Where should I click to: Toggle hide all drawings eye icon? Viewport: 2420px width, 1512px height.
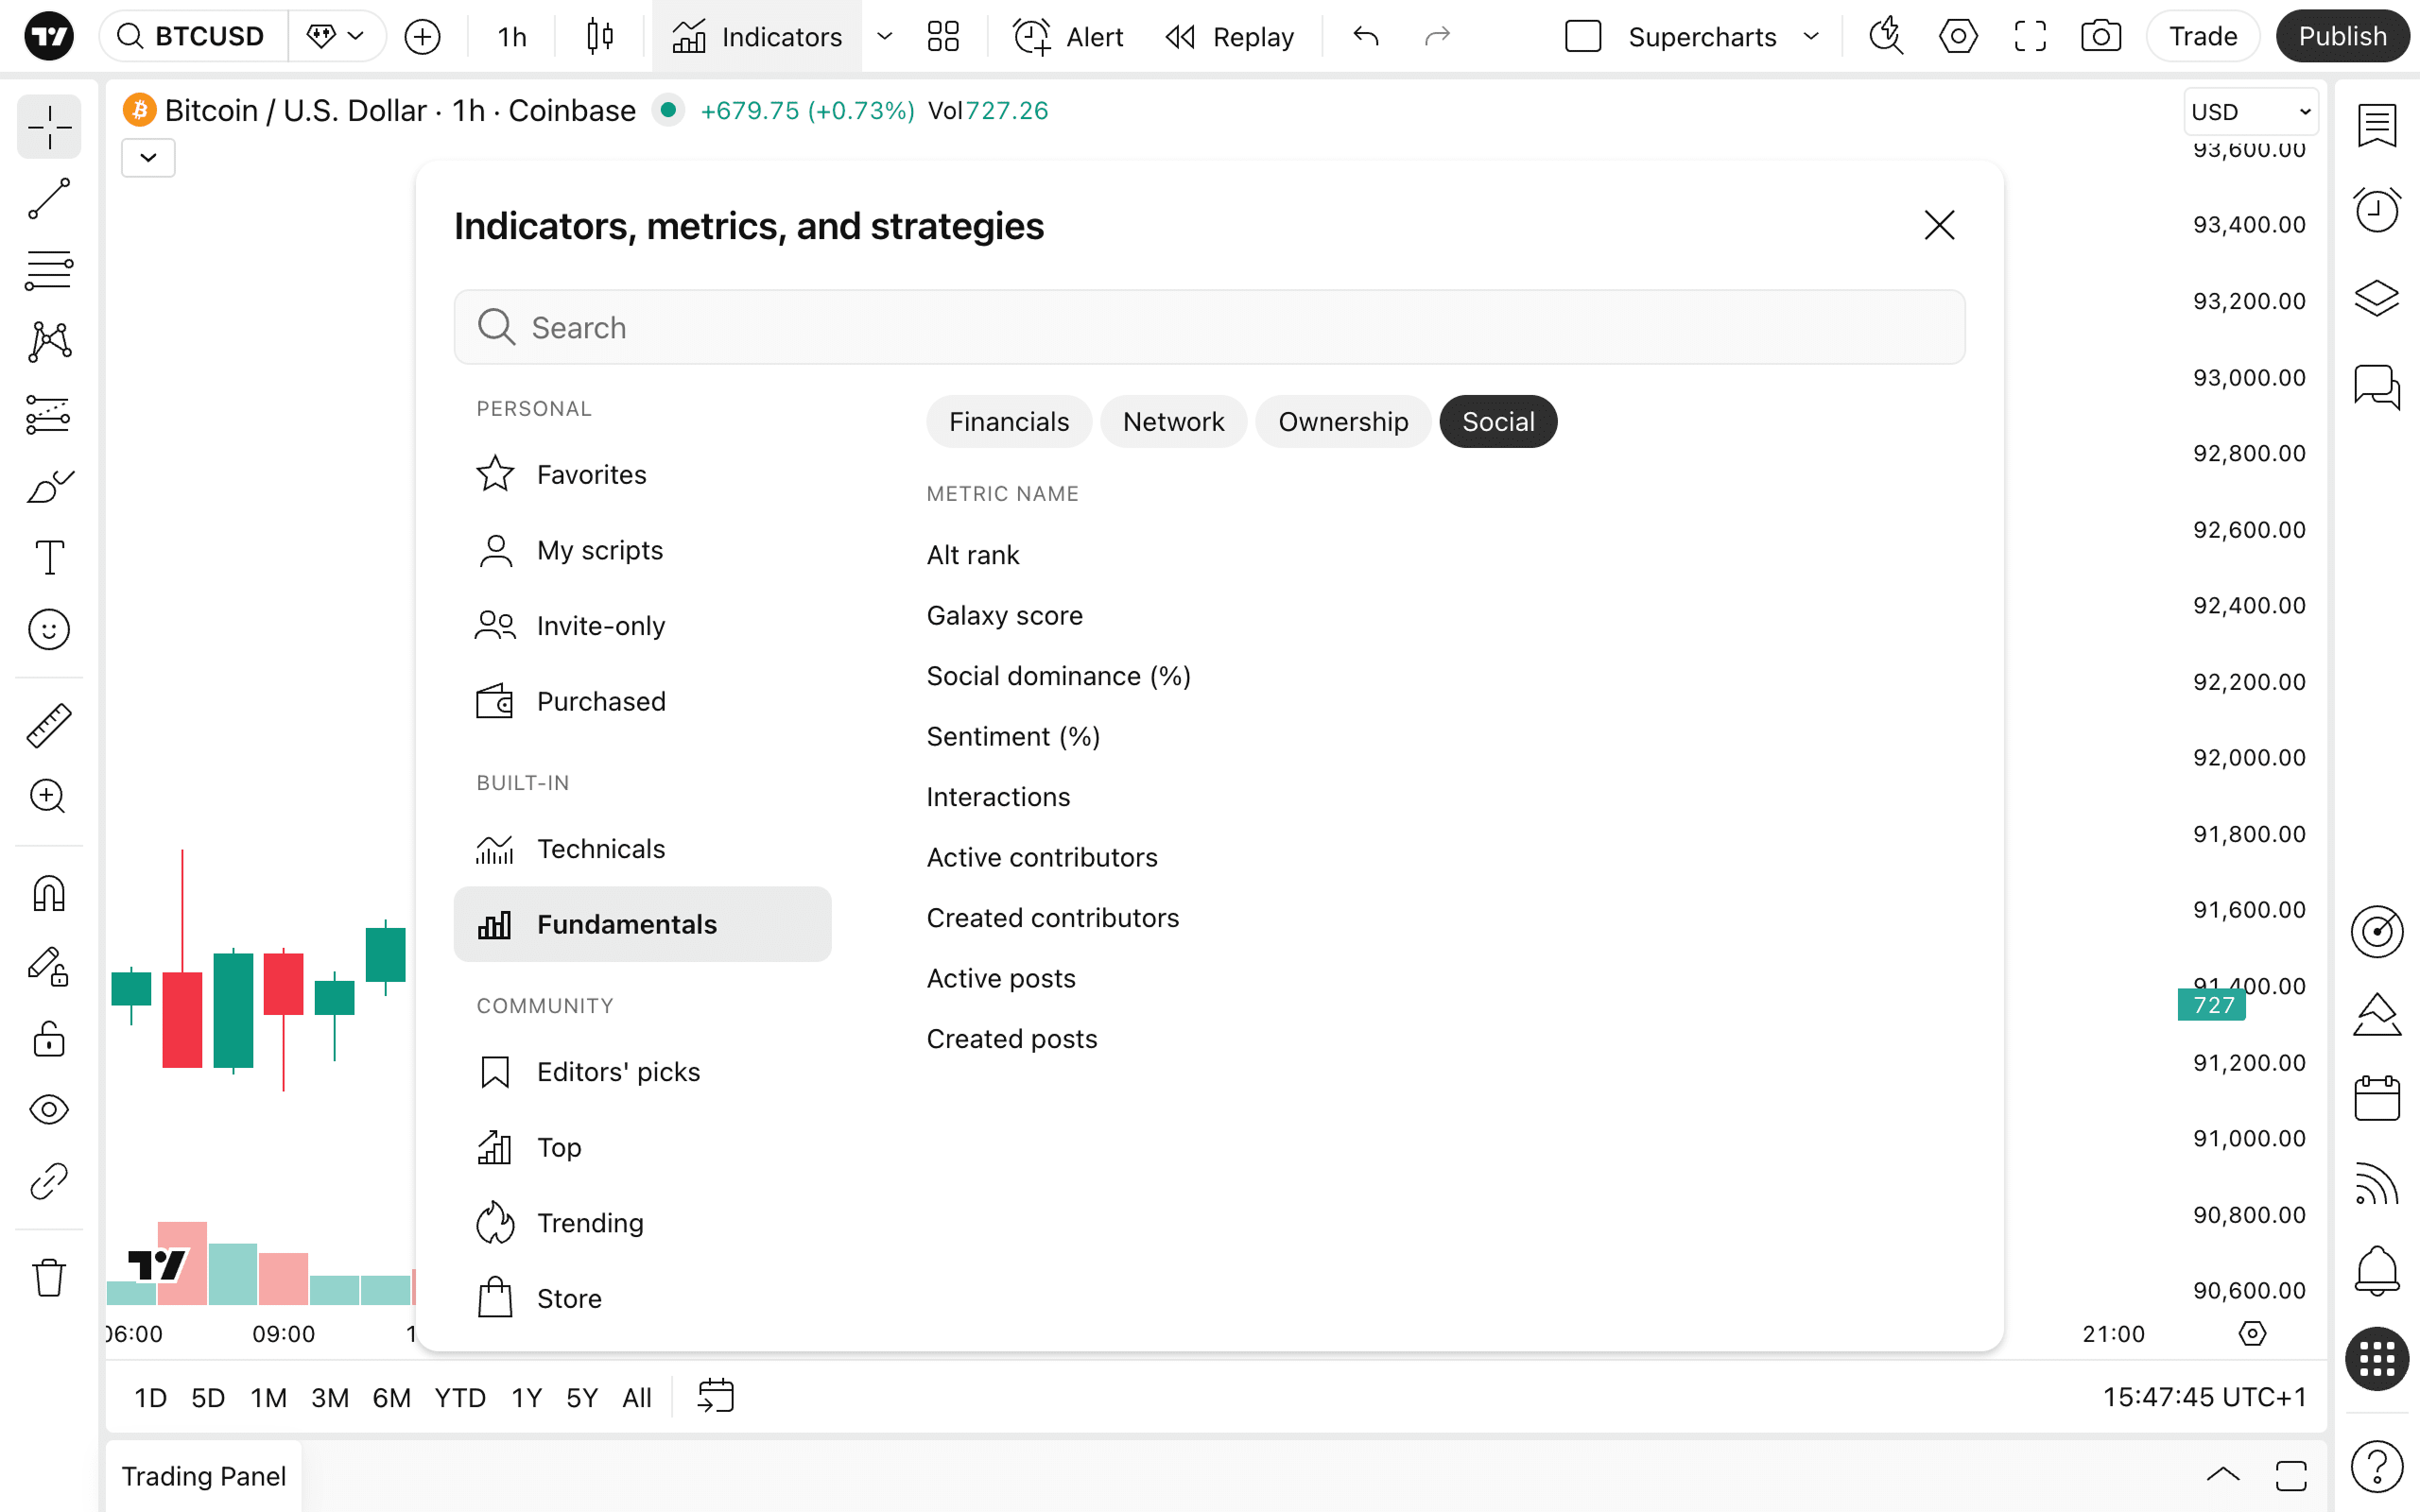49,1109
